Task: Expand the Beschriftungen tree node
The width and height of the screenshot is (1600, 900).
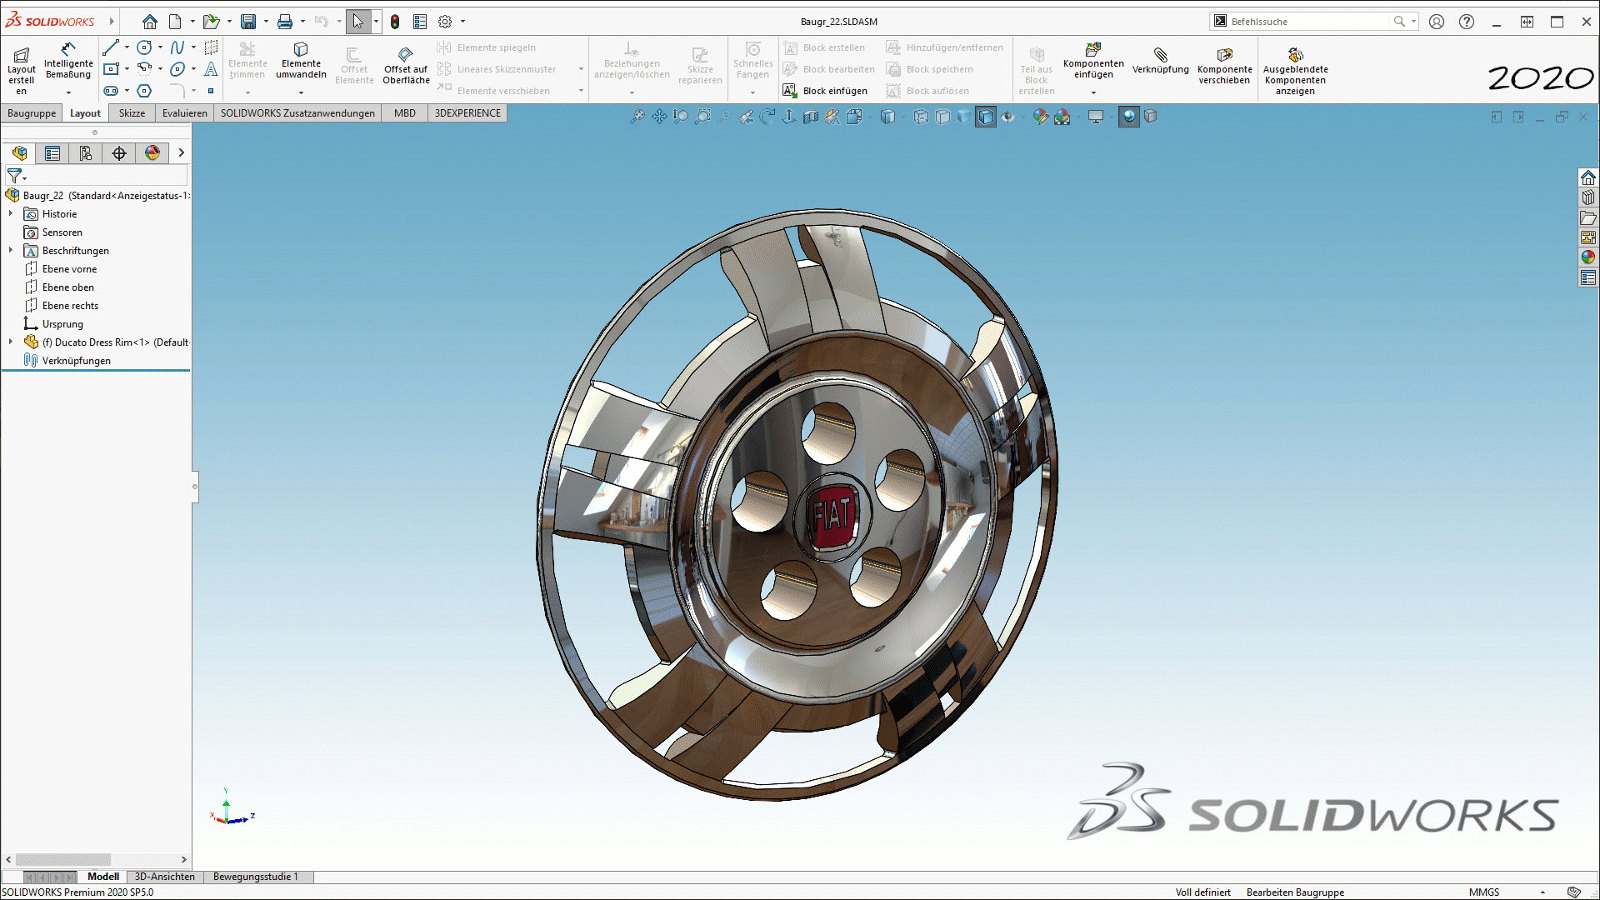Action: (11, 251)
